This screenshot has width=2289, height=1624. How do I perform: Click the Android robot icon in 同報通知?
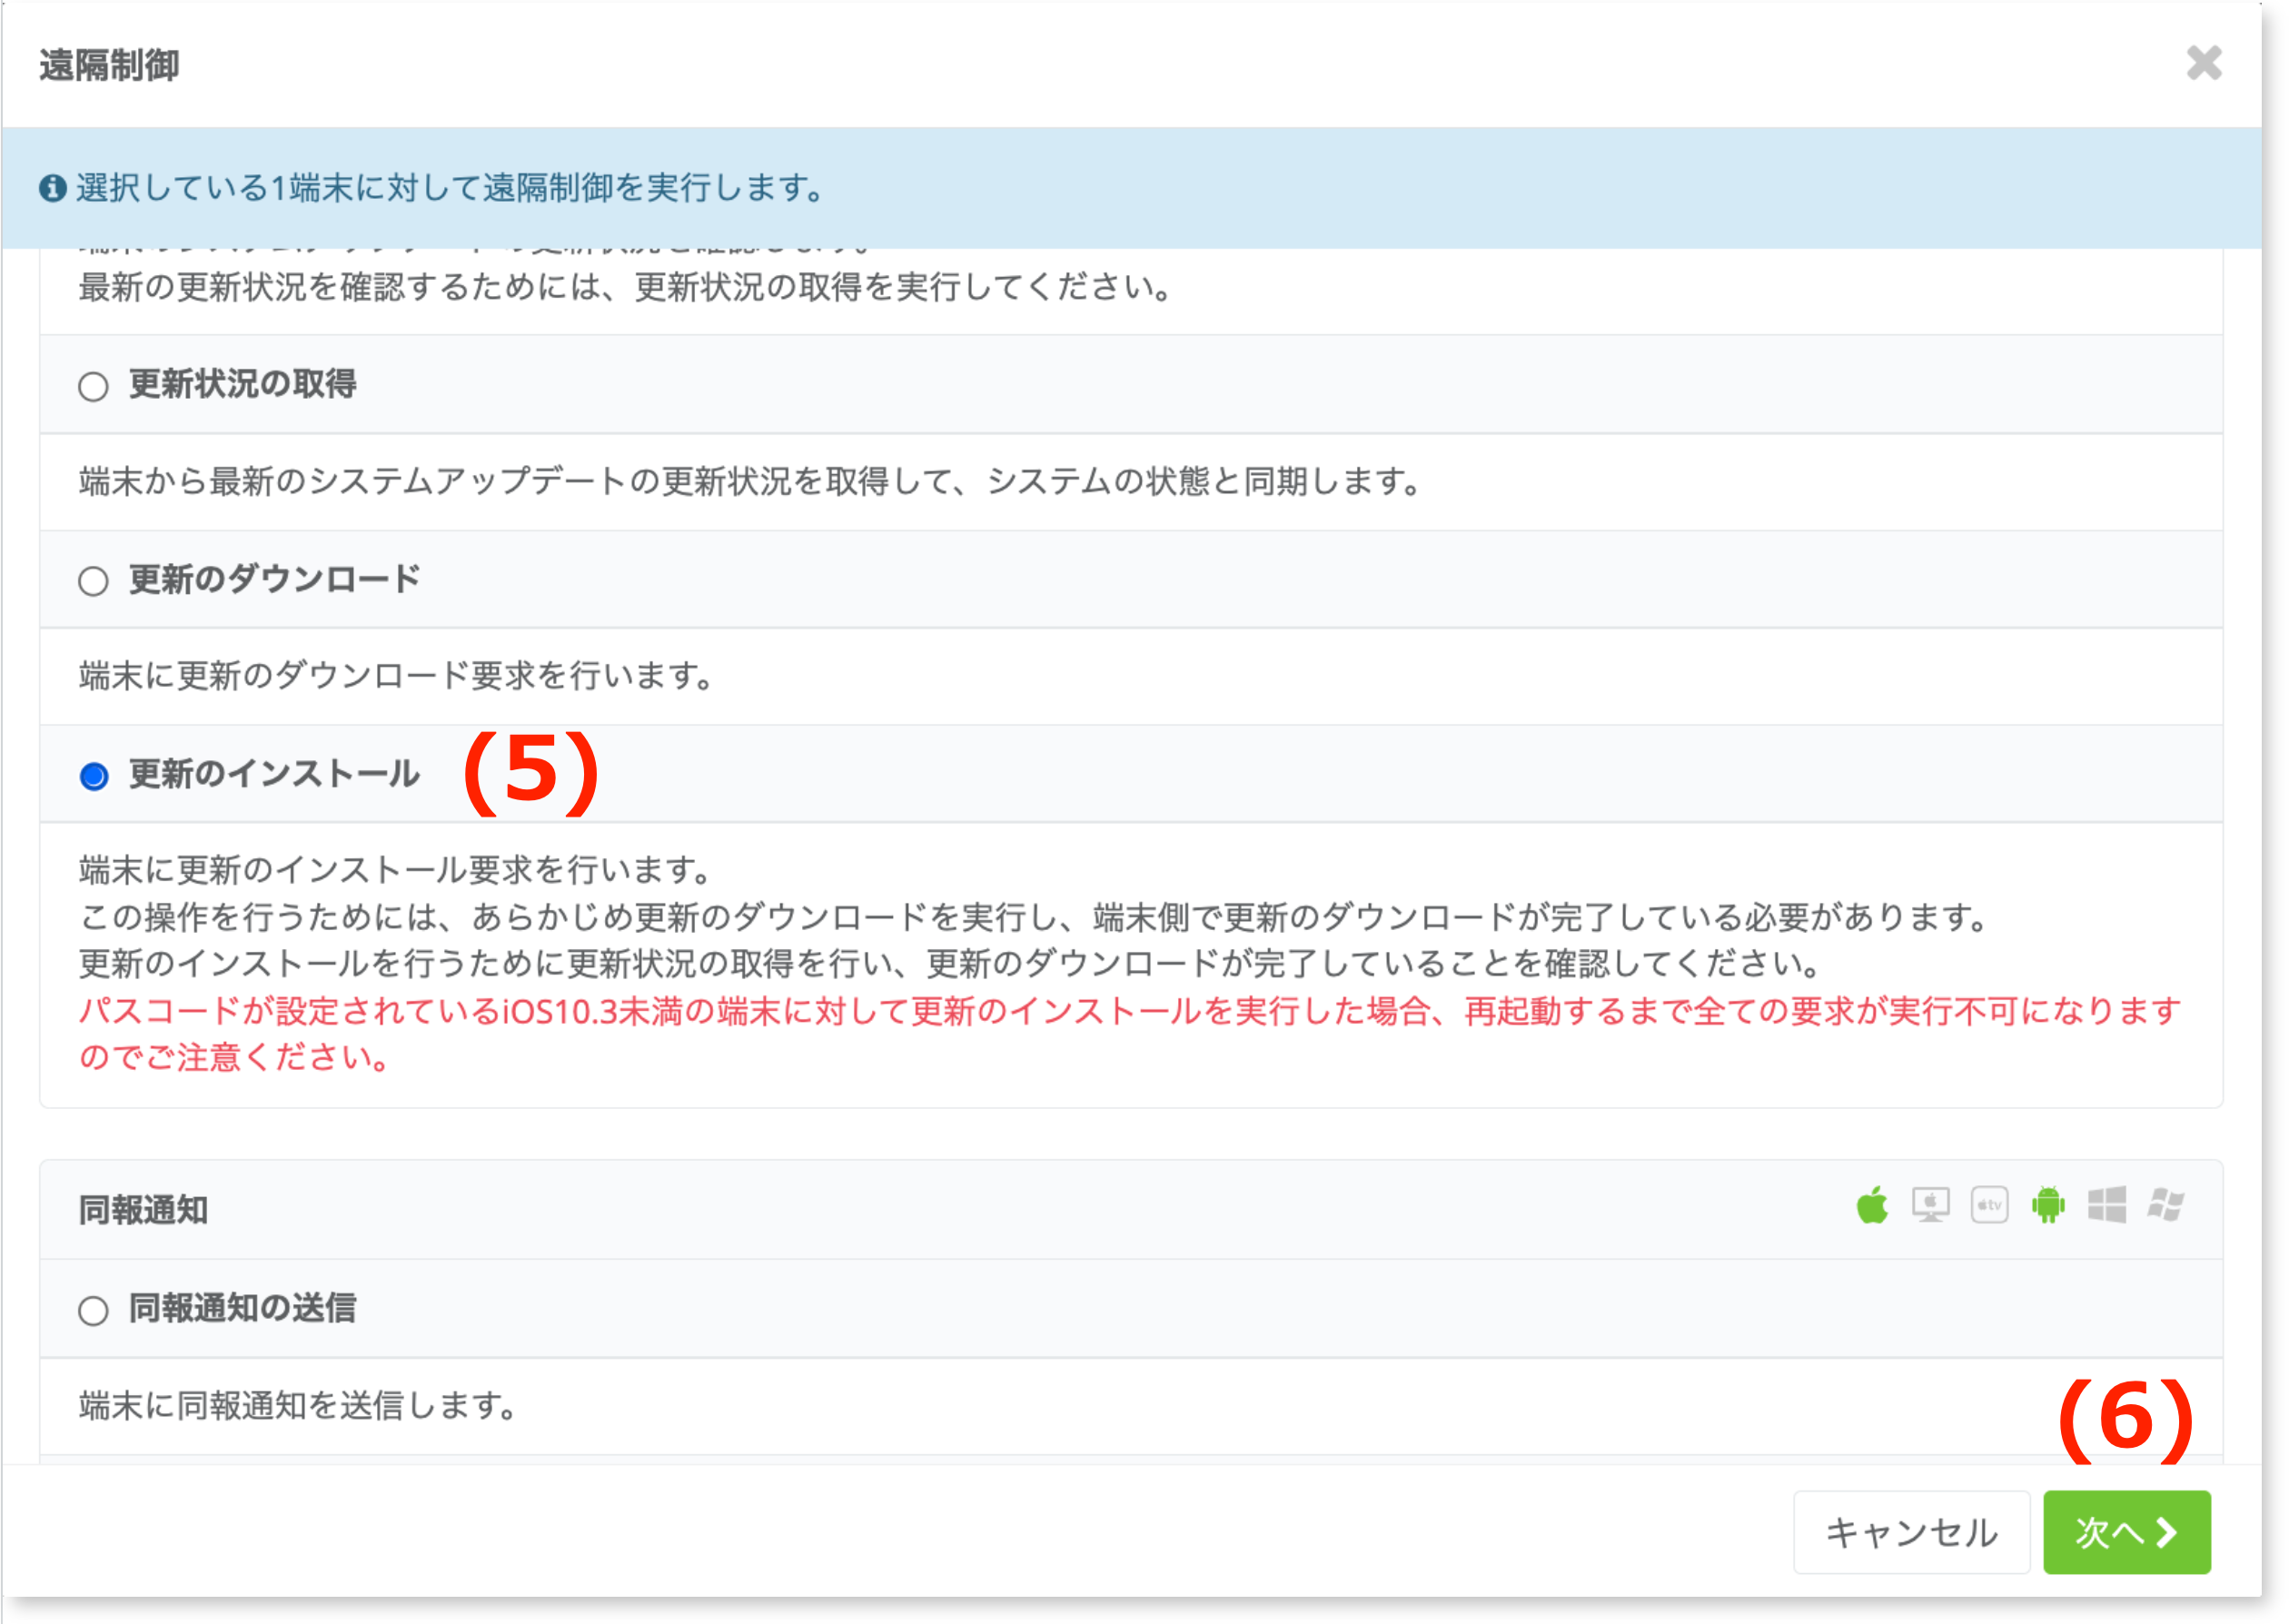tap(2048, 1205)
